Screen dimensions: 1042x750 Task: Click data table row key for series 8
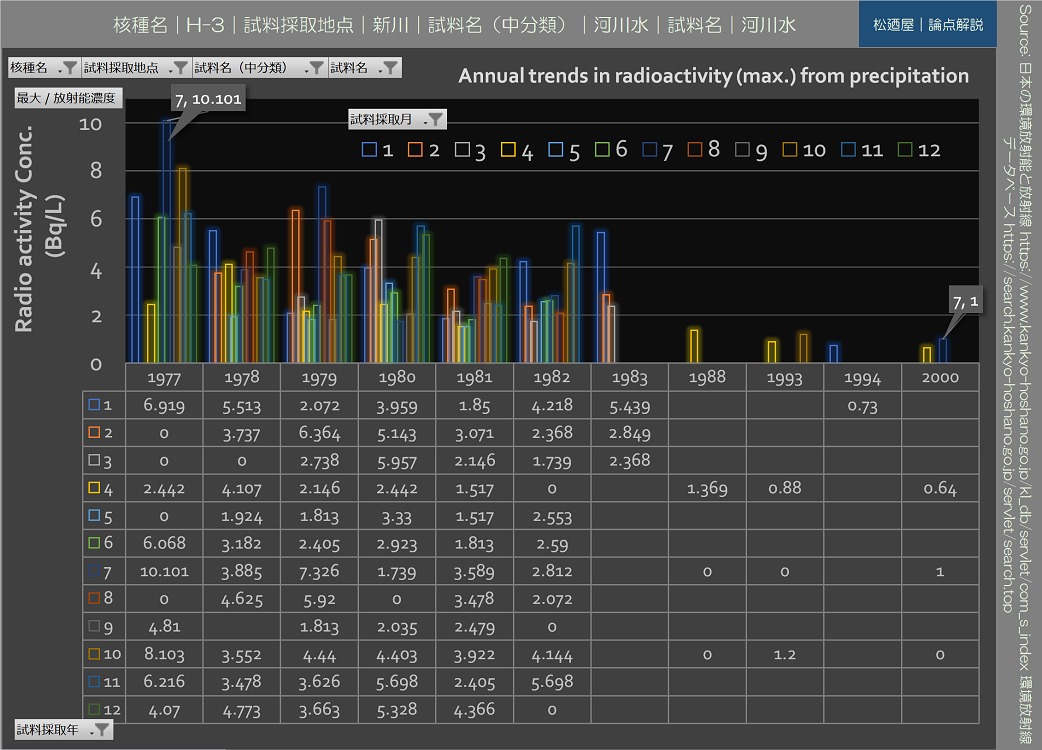tap(100, 599)
